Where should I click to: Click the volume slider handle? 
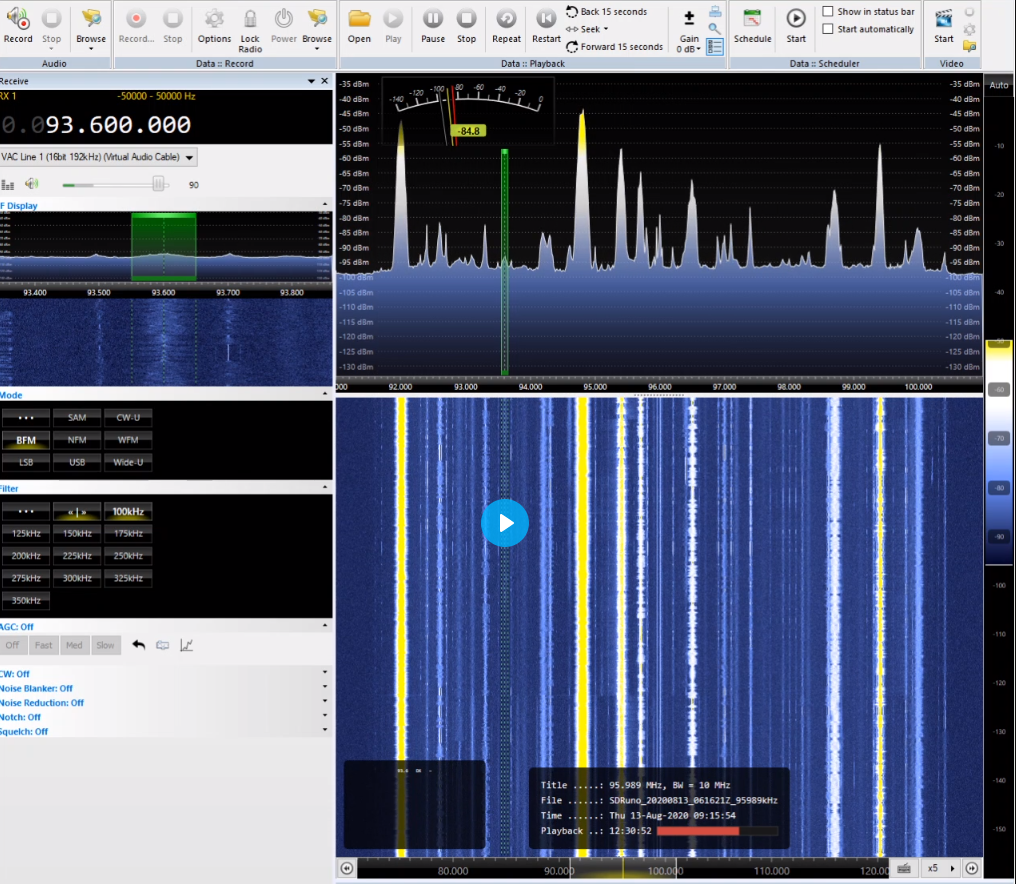[158, 184]
